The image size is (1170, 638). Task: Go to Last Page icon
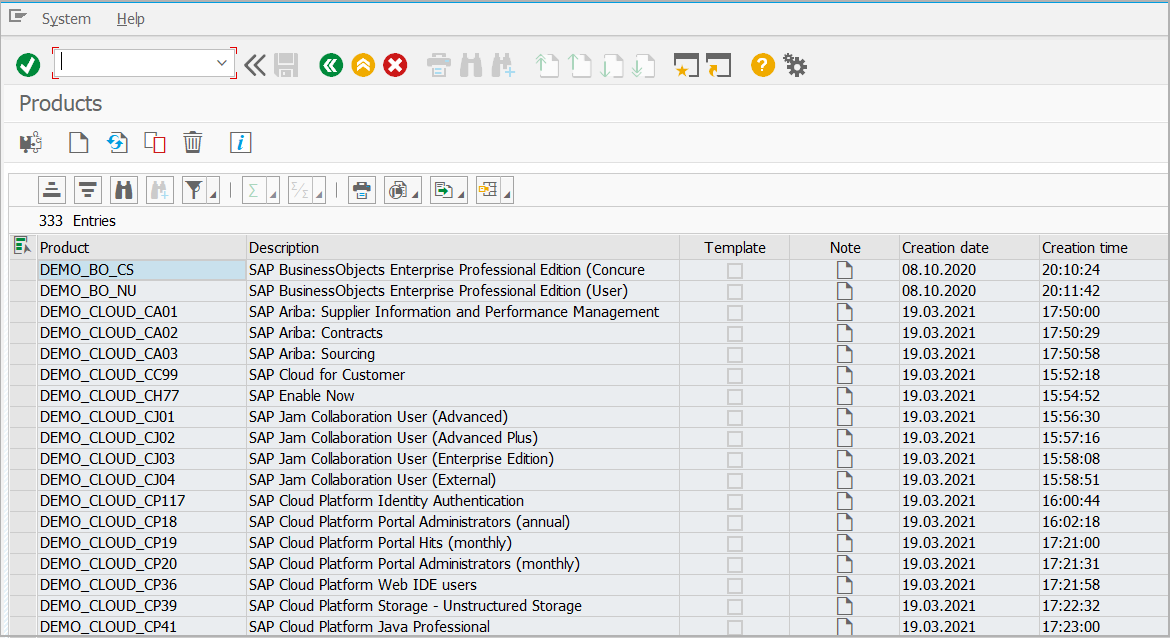tap(643, 65)
